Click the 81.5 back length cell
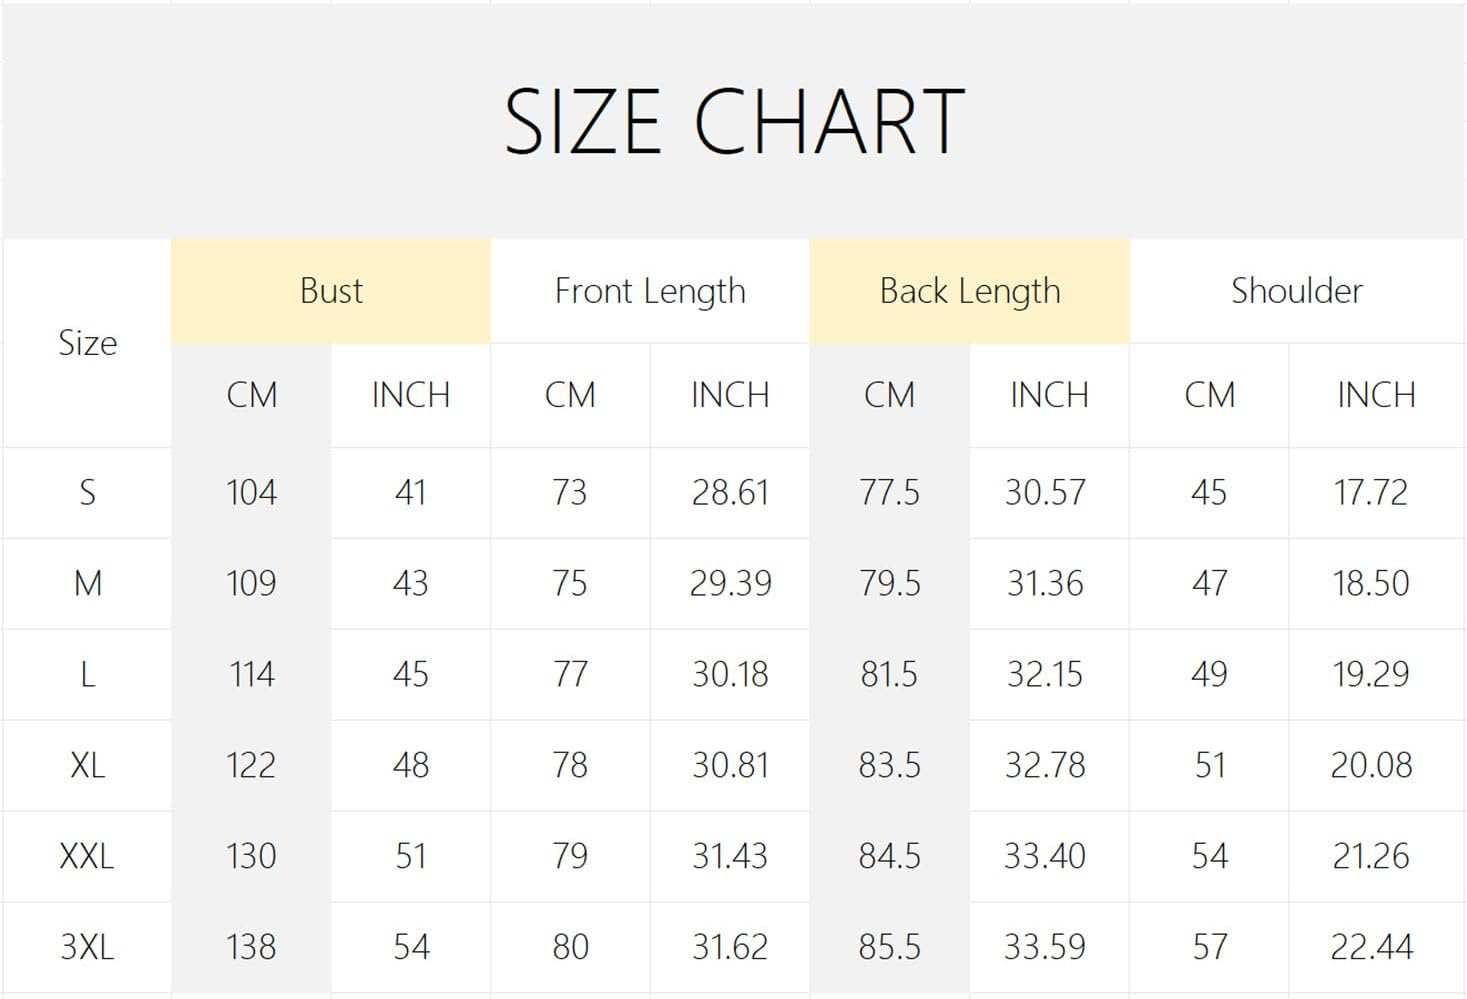This screenshot has height=999, width=1467. [x=889, y=674]
